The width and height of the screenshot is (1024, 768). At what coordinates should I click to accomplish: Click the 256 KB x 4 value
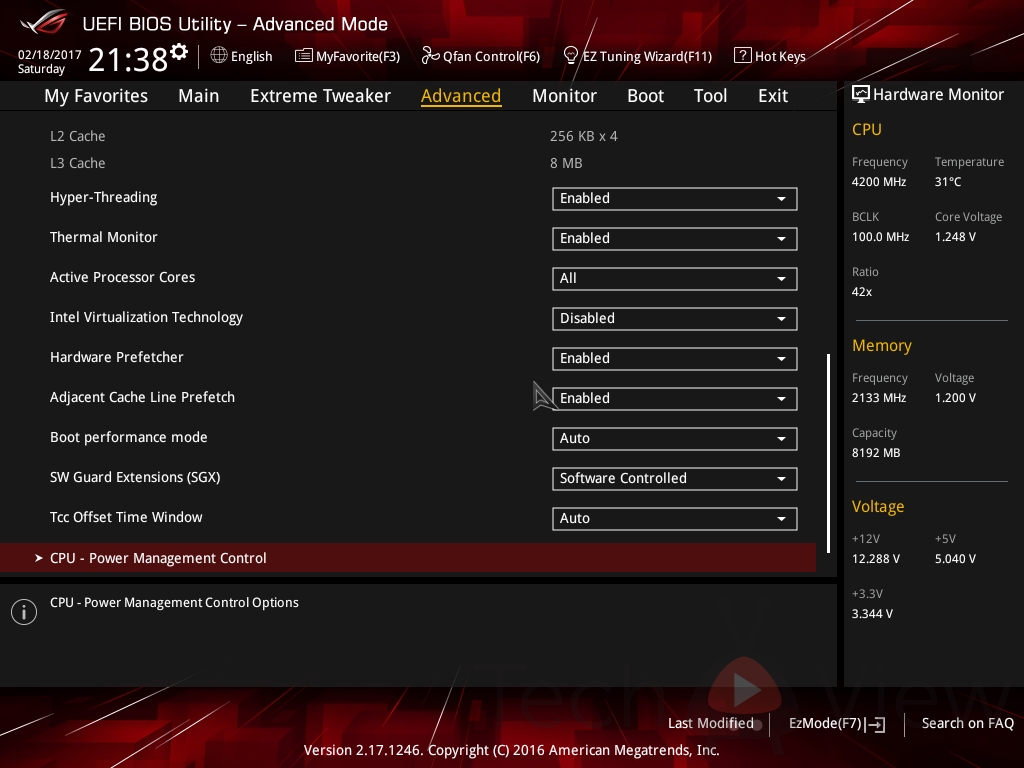(x=583, y=136)
